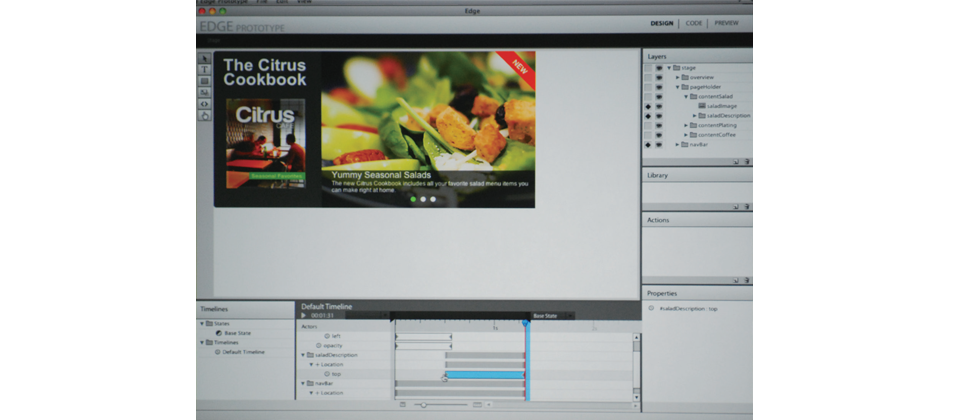The height and width of the screenshot is (420, 960).
Task: Click the 'The Citrus Cookbook' title text
Action: pyautogui.click(x=264, y=72)
